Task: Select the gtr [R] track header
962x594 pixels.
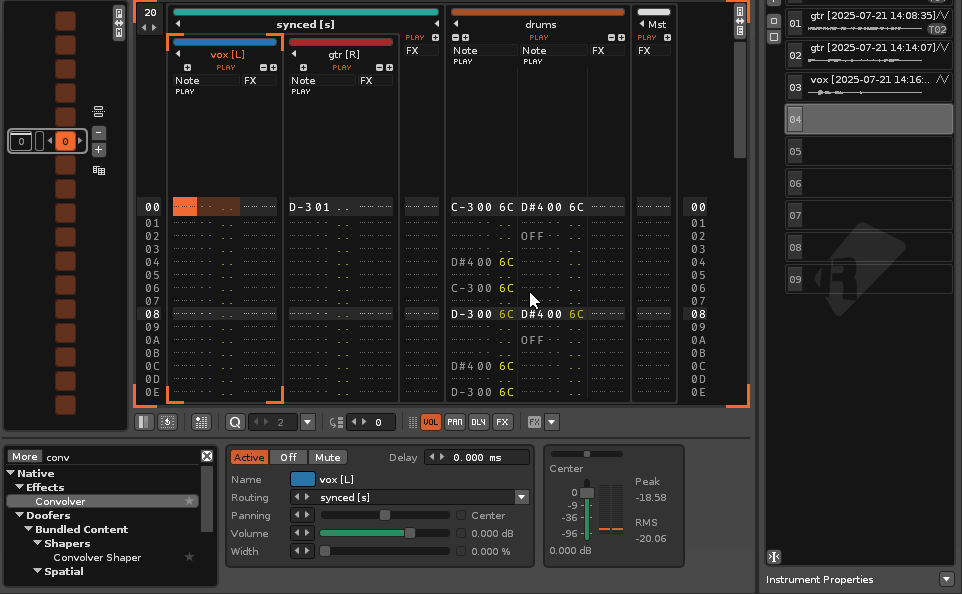Action: pos(344,55)
